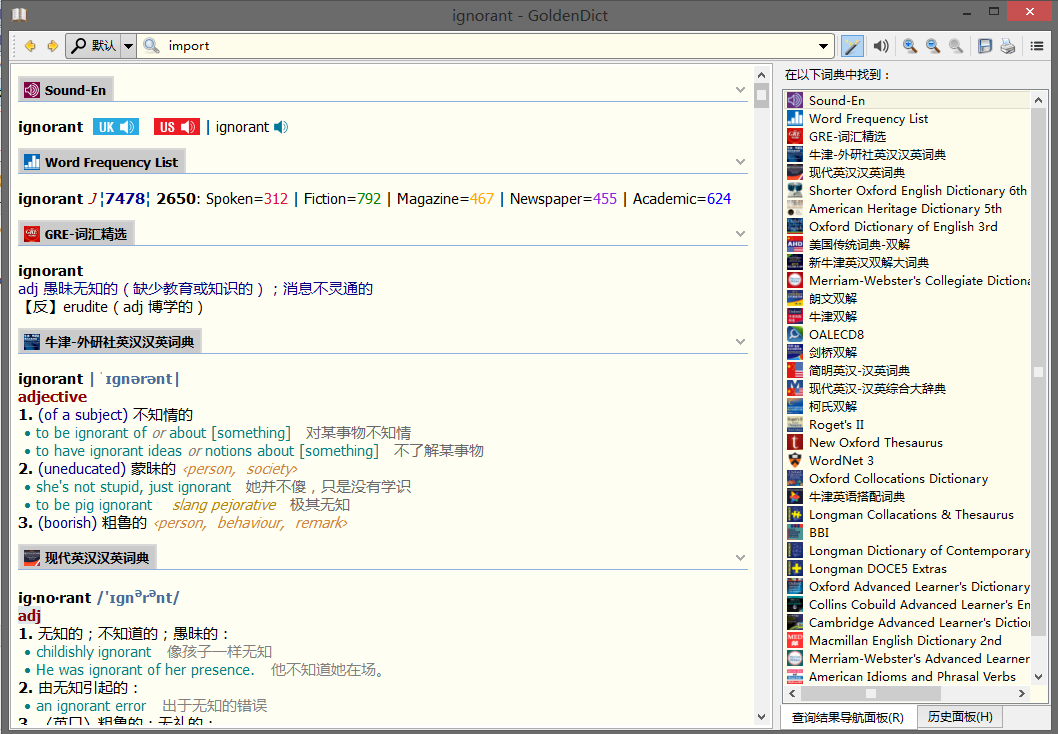Screen dimensions: 1058x734
Task: Click dictionary list horizontal scroll left arrow
Action: [793, 694]
